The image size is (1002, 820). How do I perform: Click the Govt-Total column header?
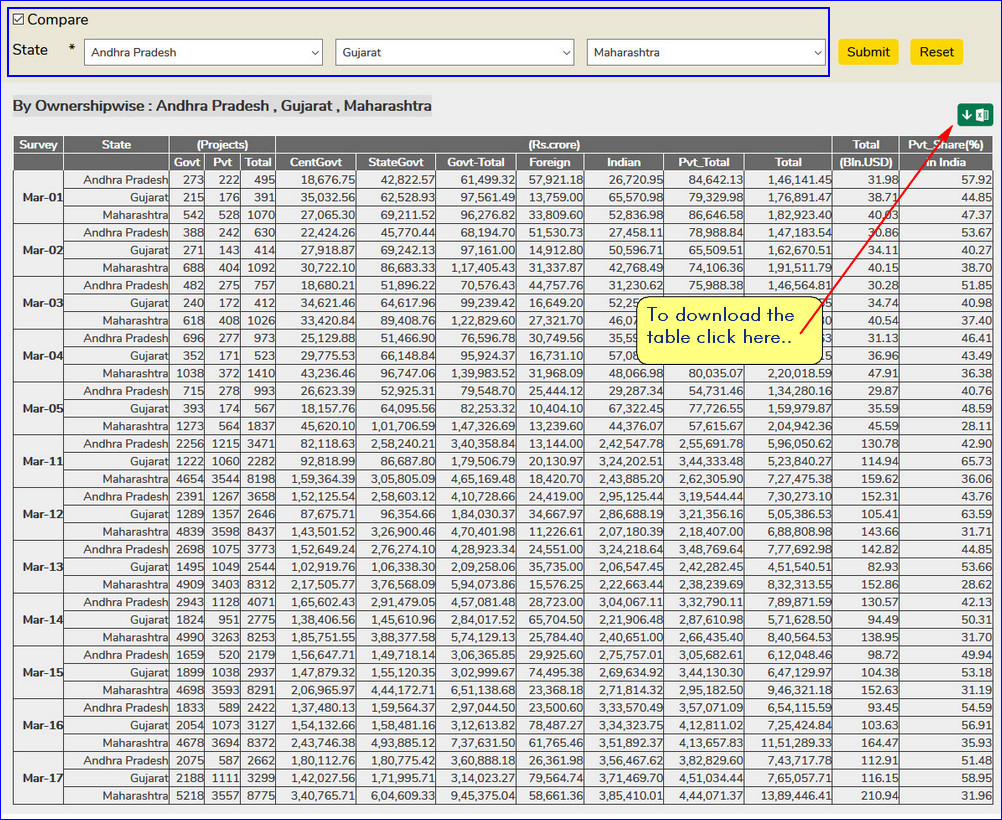tap(476, 162)
